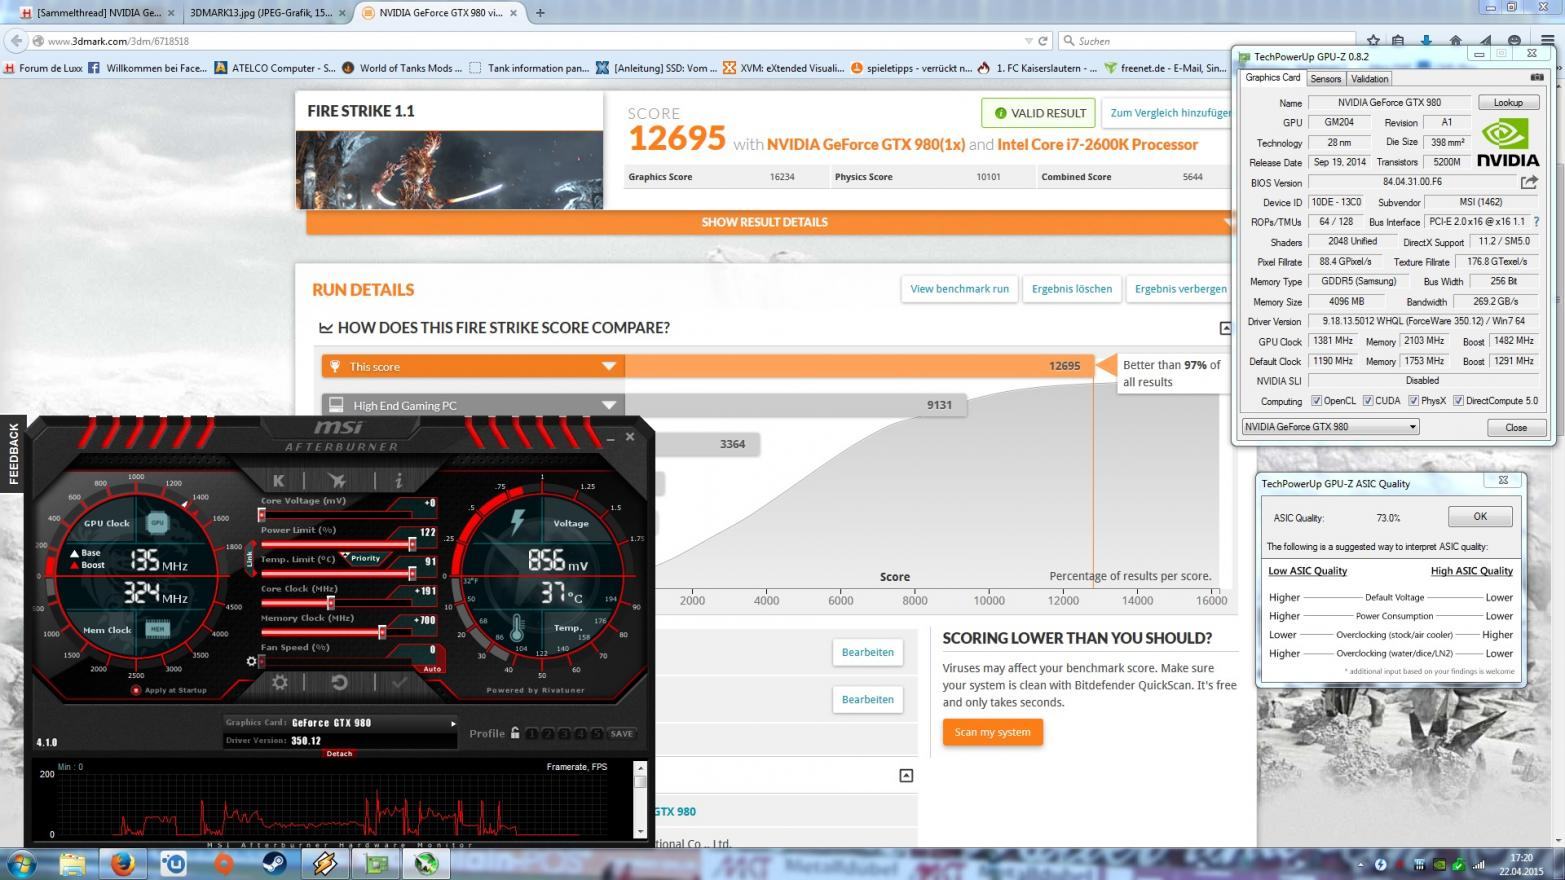The height and width of the screenshot is (880, 1565).
Task: Show hidden system tray icons
Action: pos(1360,864)
